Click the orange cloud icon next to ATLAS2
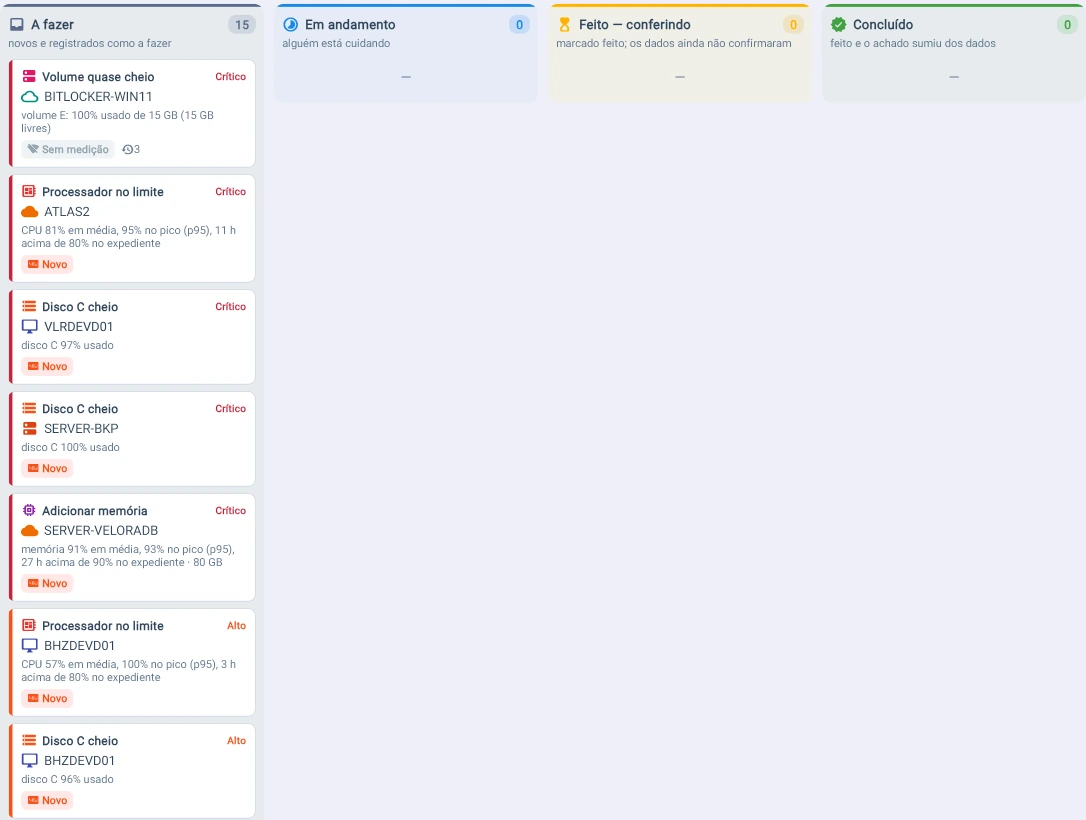This screenshot has height=820, width=1086. point(29,211)
